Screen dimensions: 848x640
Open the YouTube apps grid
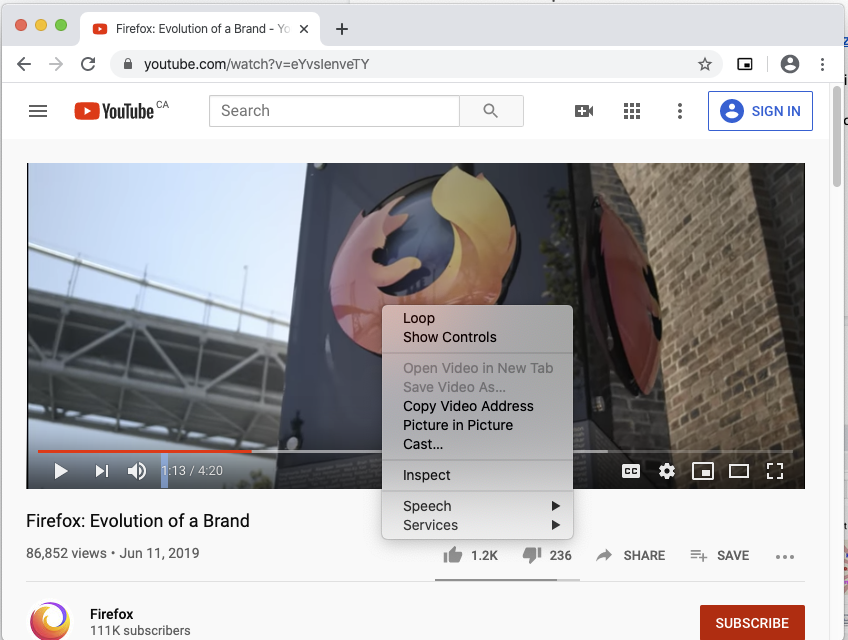pos(632,111)
